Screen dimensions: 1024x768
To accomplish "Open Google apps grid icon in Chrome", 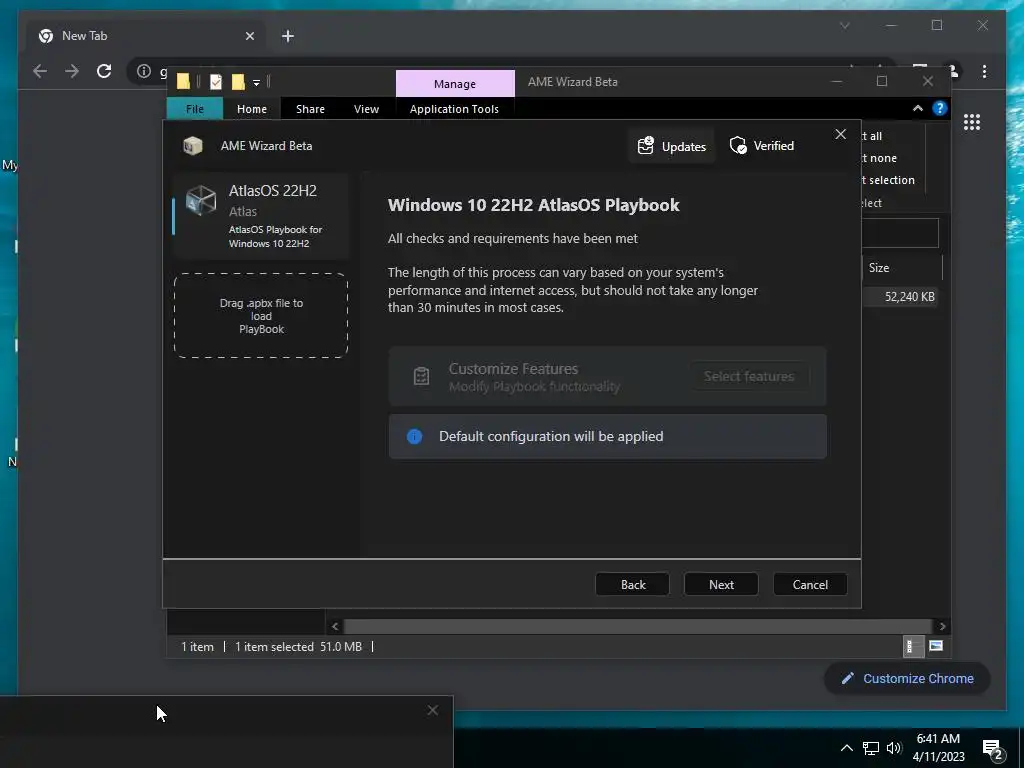I will [972, 122].
